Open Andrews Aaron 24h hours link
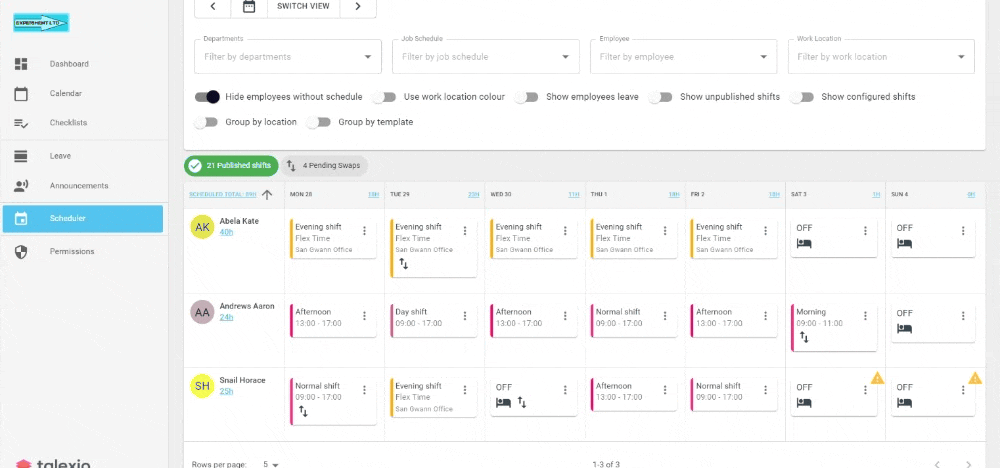The width and height of the screenshot is (1000, 468). [226, 318]
